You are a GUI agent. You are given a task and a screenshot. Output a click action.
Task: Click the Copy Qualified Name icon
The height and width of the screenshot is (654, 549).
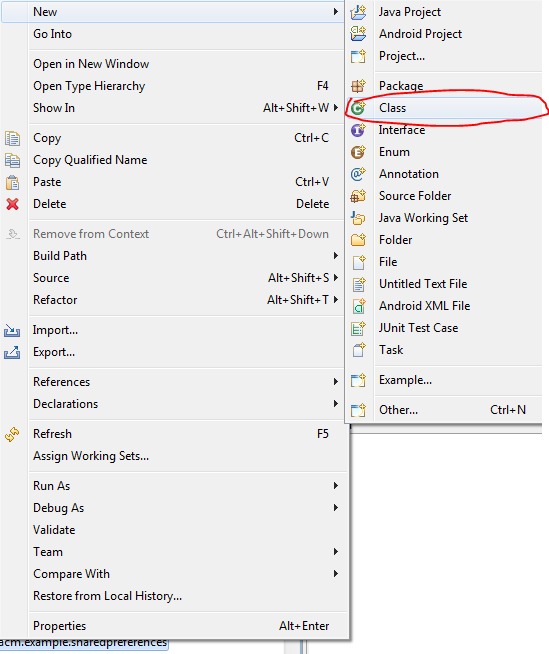pyautogui.click(x=12, y=160)
